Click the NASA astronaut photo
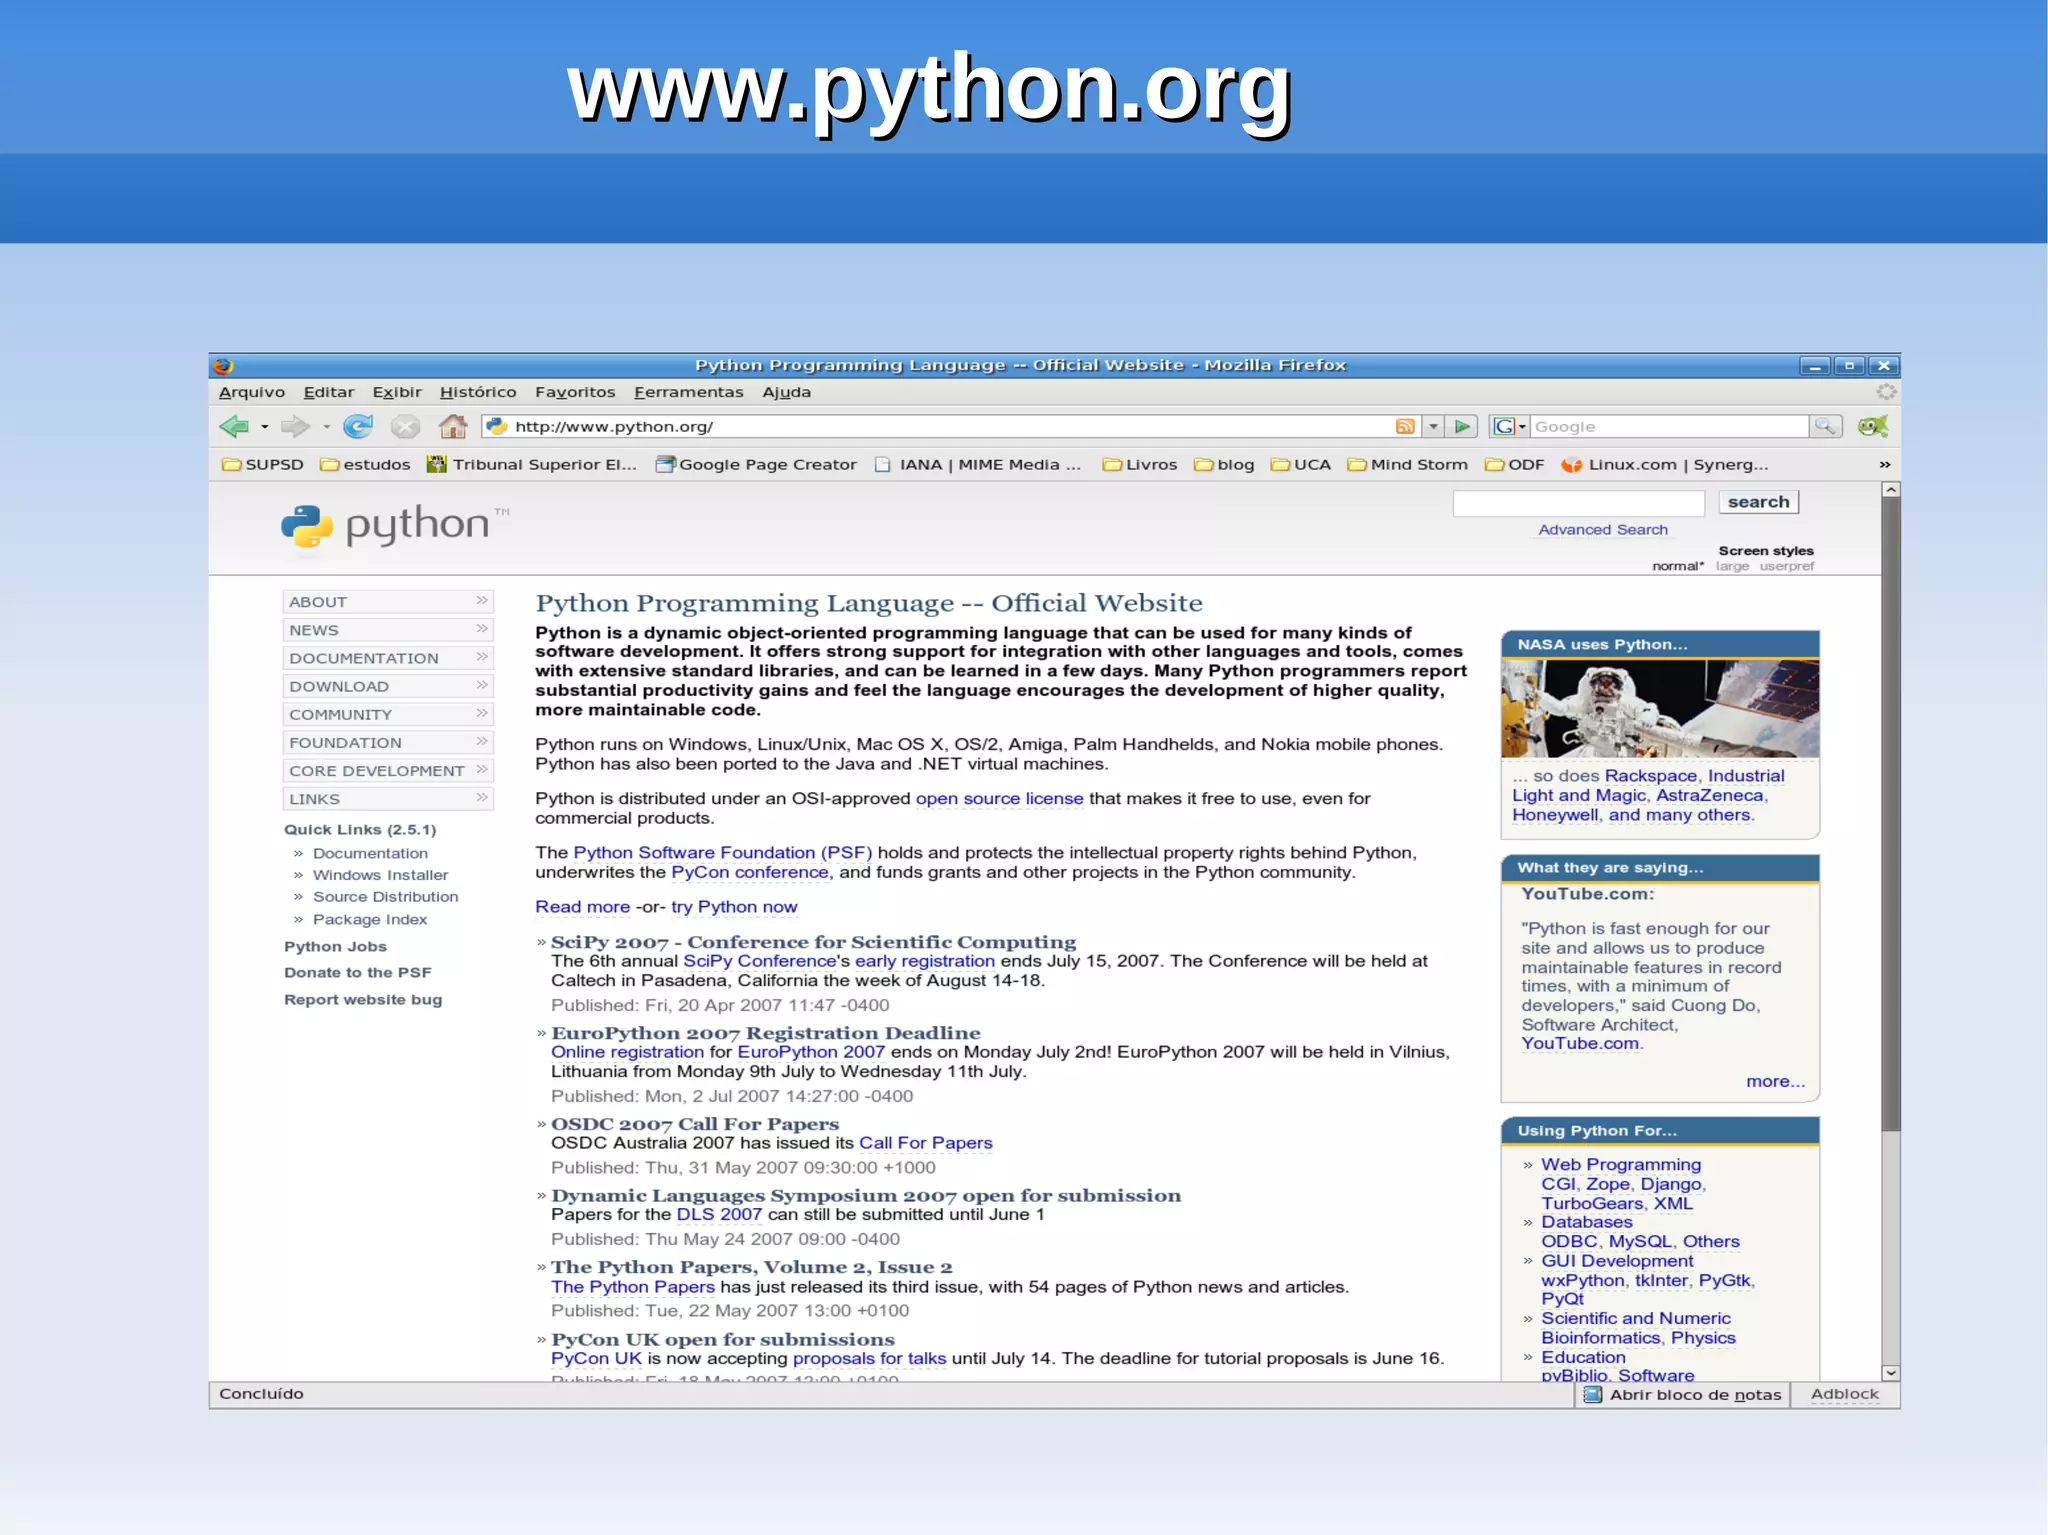Viewport: 2048px width, 1535px height. click(1660, 708)
